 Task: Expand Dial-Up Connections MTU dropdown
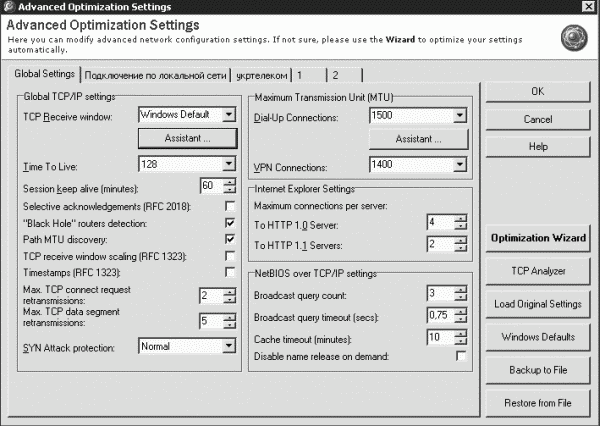(x=460, y=116)
